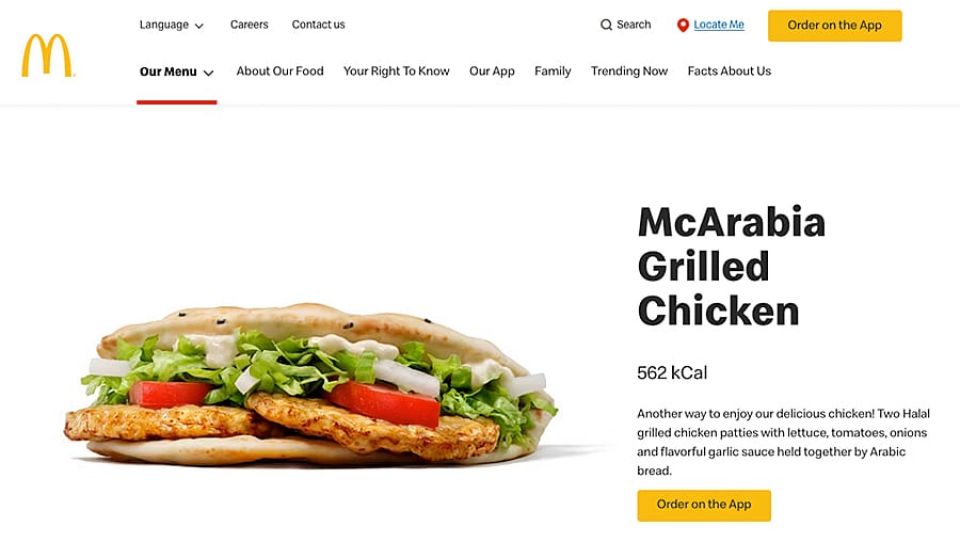
Task: Open the Our Menu dropdown arrow
Action: coord(208,73)
